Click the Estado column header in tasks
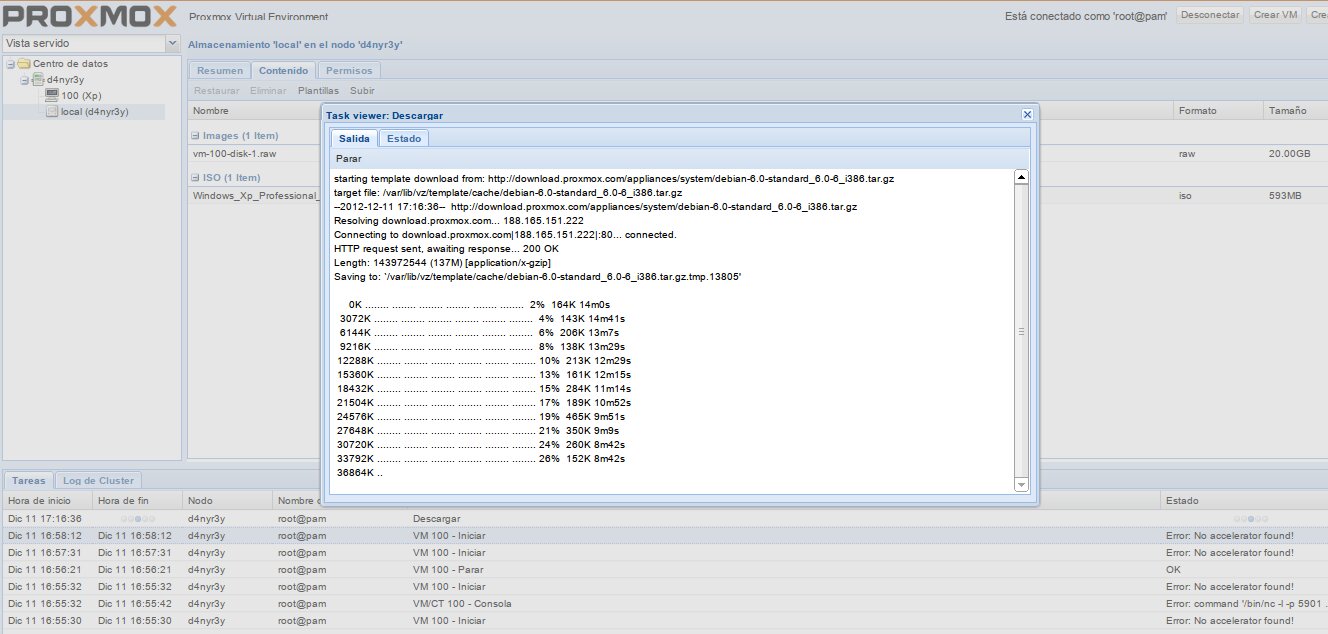Viewport: 1328px width, 634px height. click(1244, 500)
